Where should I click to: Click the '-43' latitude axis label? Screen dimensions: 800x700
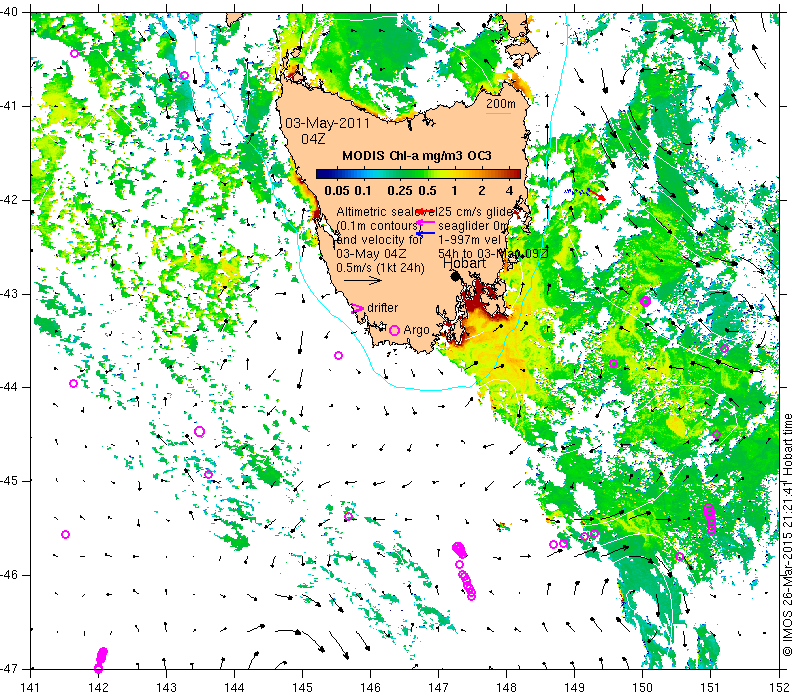(x=9, y=294)
